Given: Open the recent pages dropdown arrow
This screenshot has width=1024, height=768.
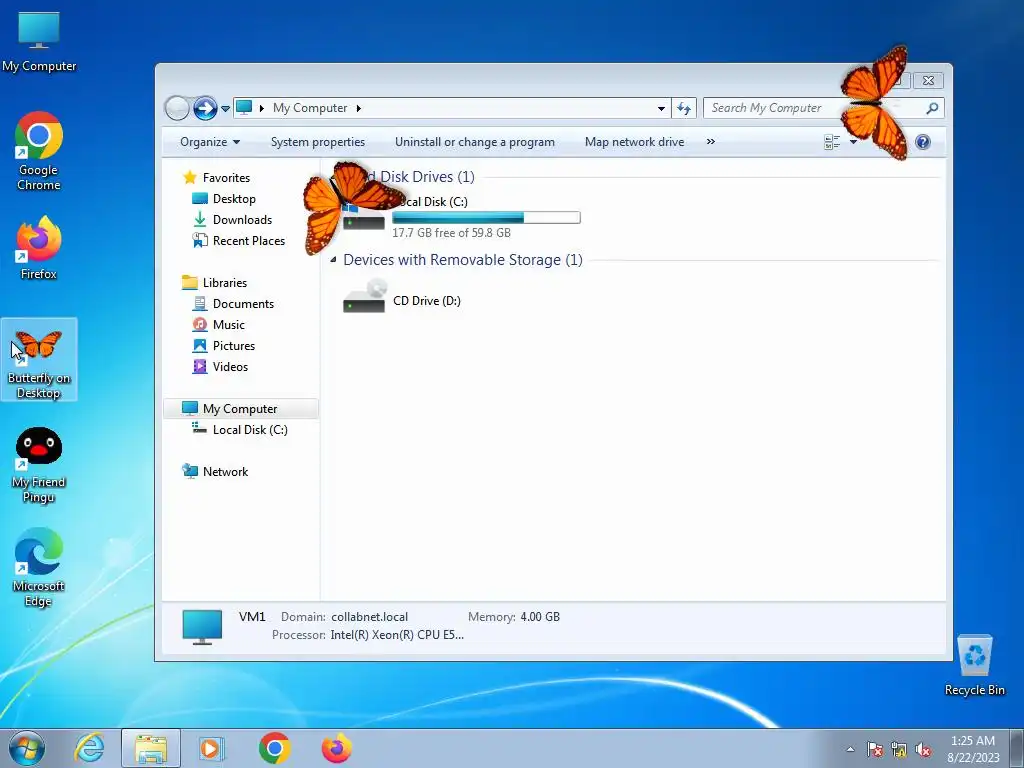Looking at the screenshot, I should pos(225,108).
